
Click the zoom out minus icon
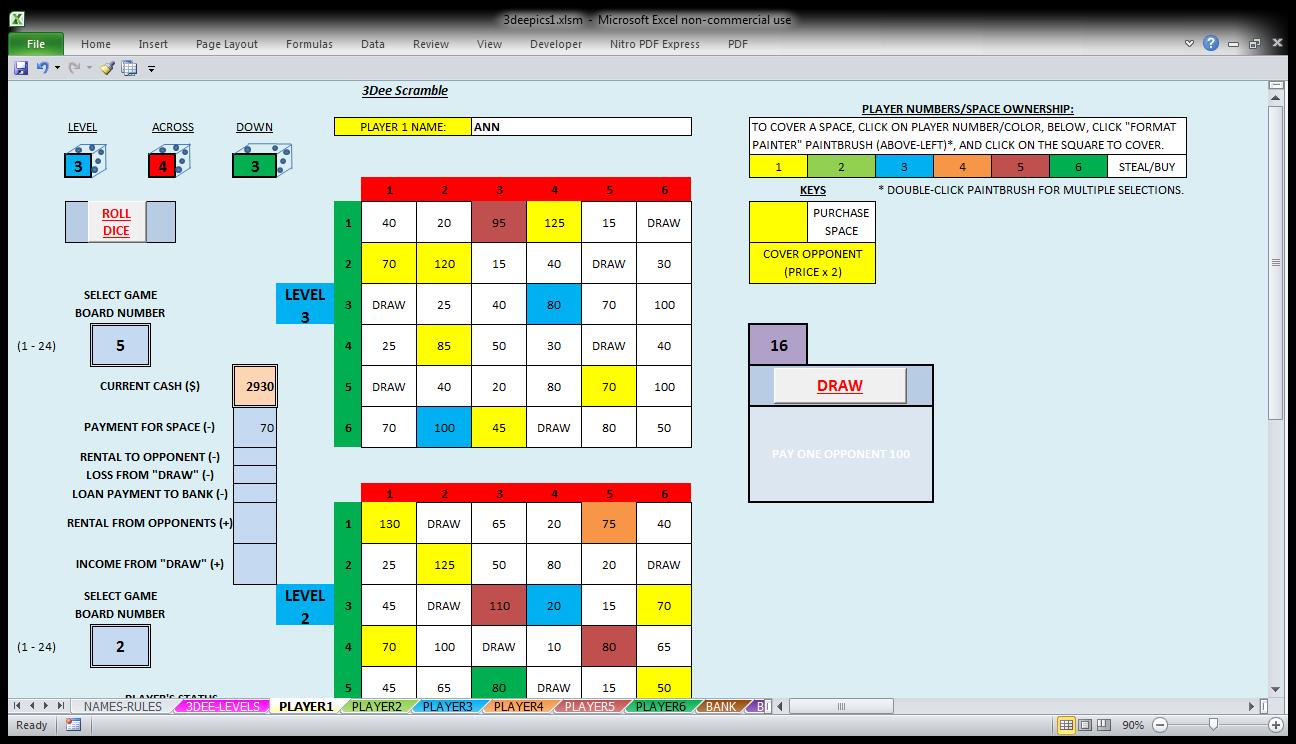tap(1160, 725)
